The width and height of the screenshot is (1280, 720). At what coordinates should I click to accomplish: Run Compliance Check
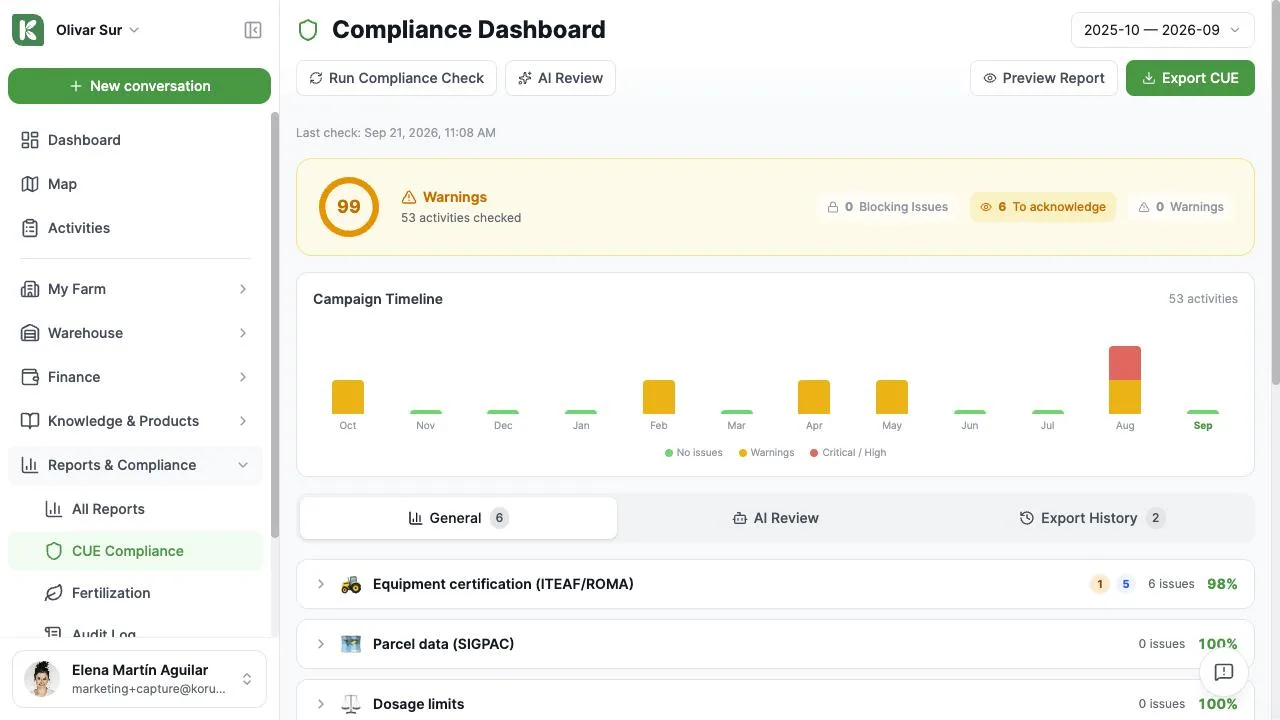pyautogui.click(x=396, y=78)
